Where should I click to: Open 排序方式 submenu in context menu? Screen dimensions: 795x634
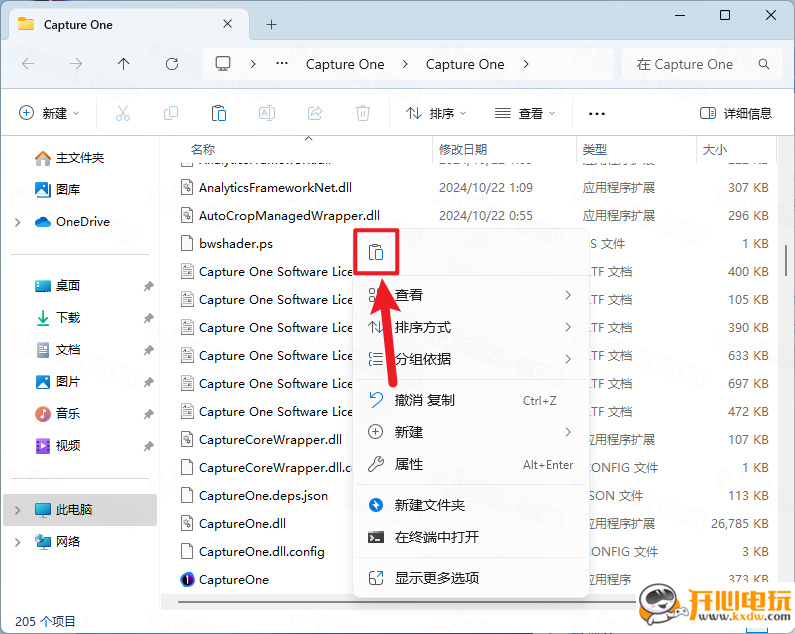pyautogui.click(x=471, y=327)
